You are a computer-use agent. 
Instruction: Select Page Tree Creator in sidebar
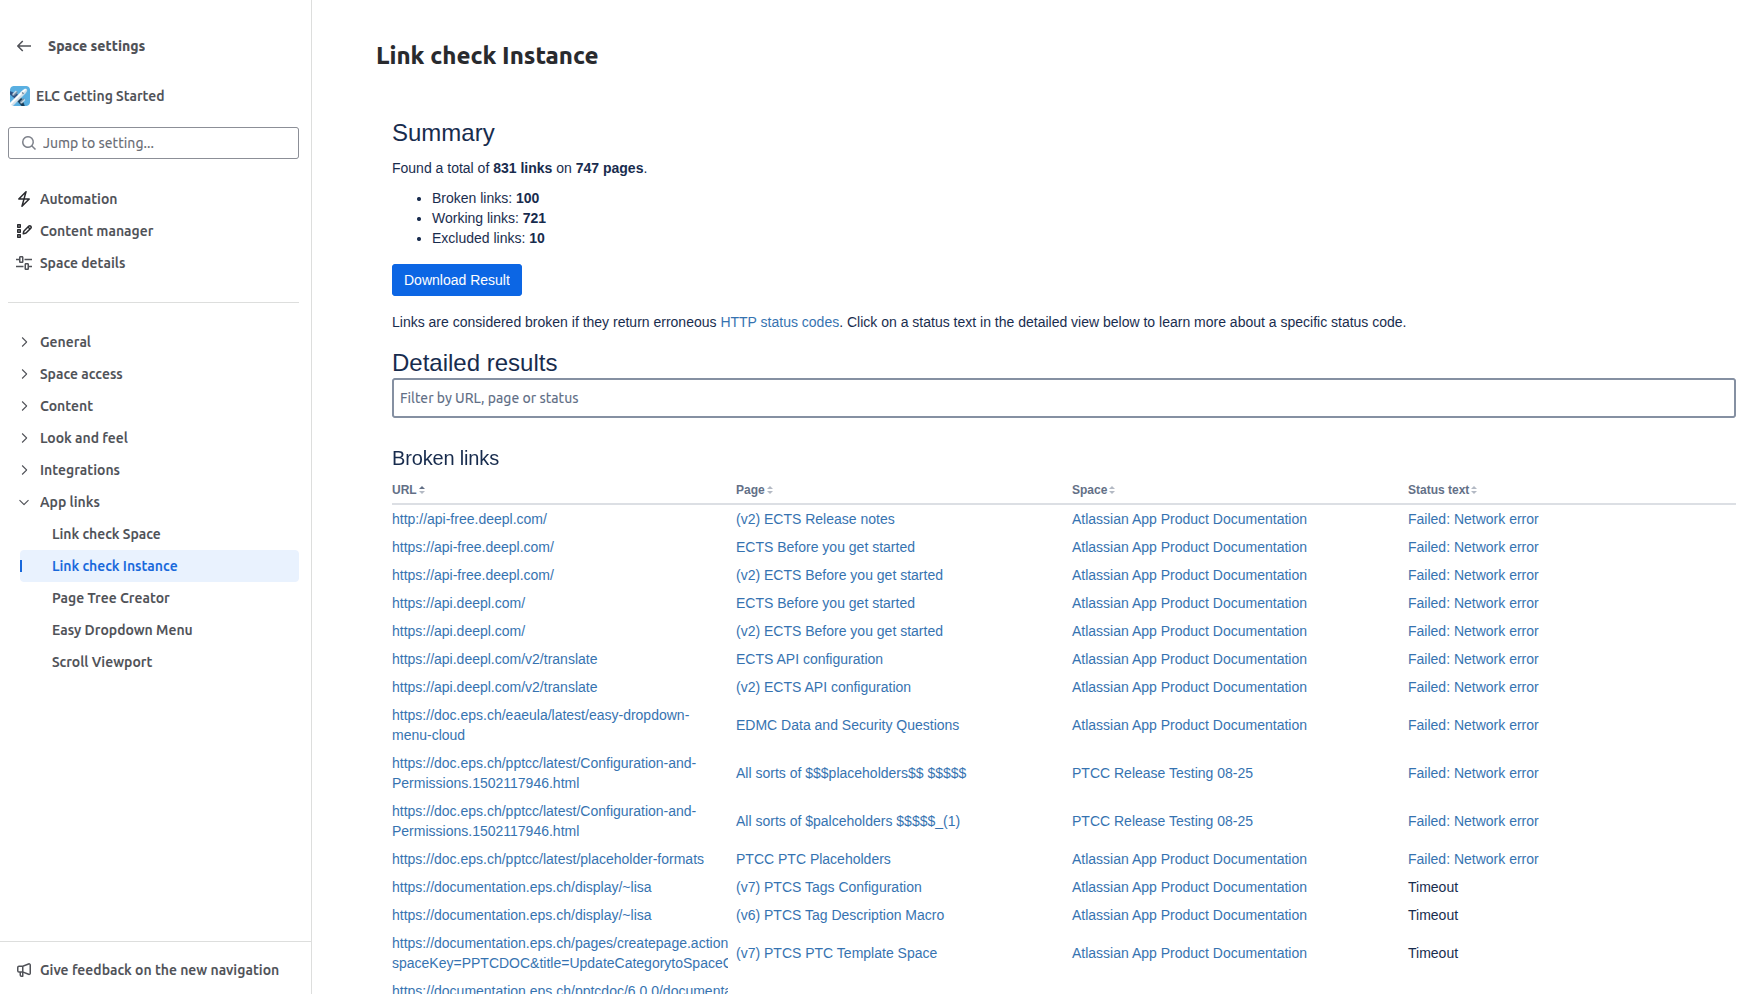point(111,598)
